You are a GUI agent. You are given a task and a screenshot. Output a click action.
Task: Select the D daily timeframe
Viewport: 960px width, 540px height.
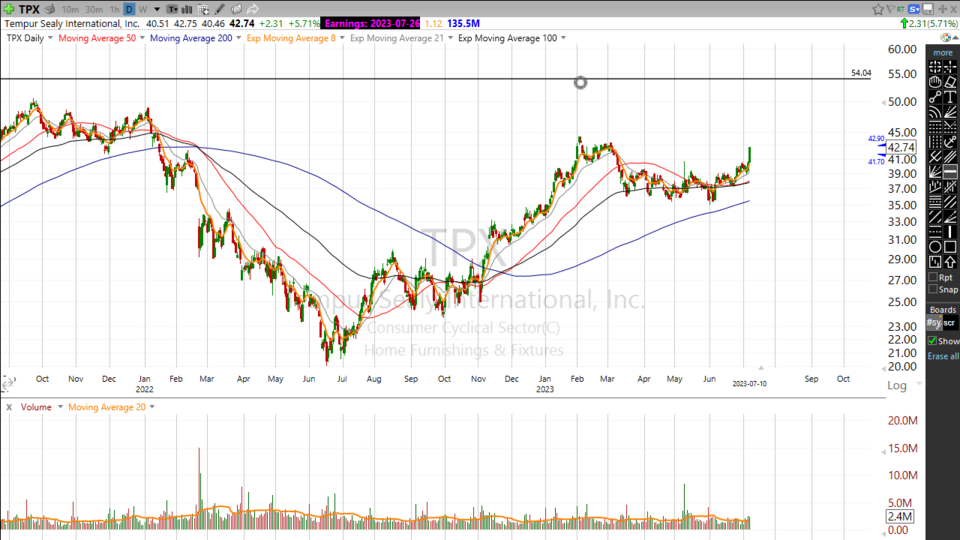(129, 9)
